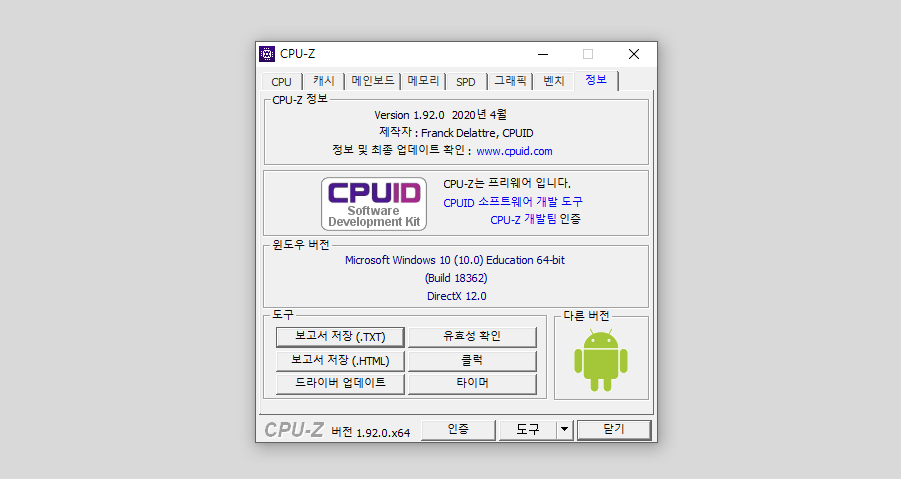Image resolution: width=901 pixels, height=479 pixels.
Task: Click the Franck Delattre, CPUID author text
Action: click(x=477, y=133)
